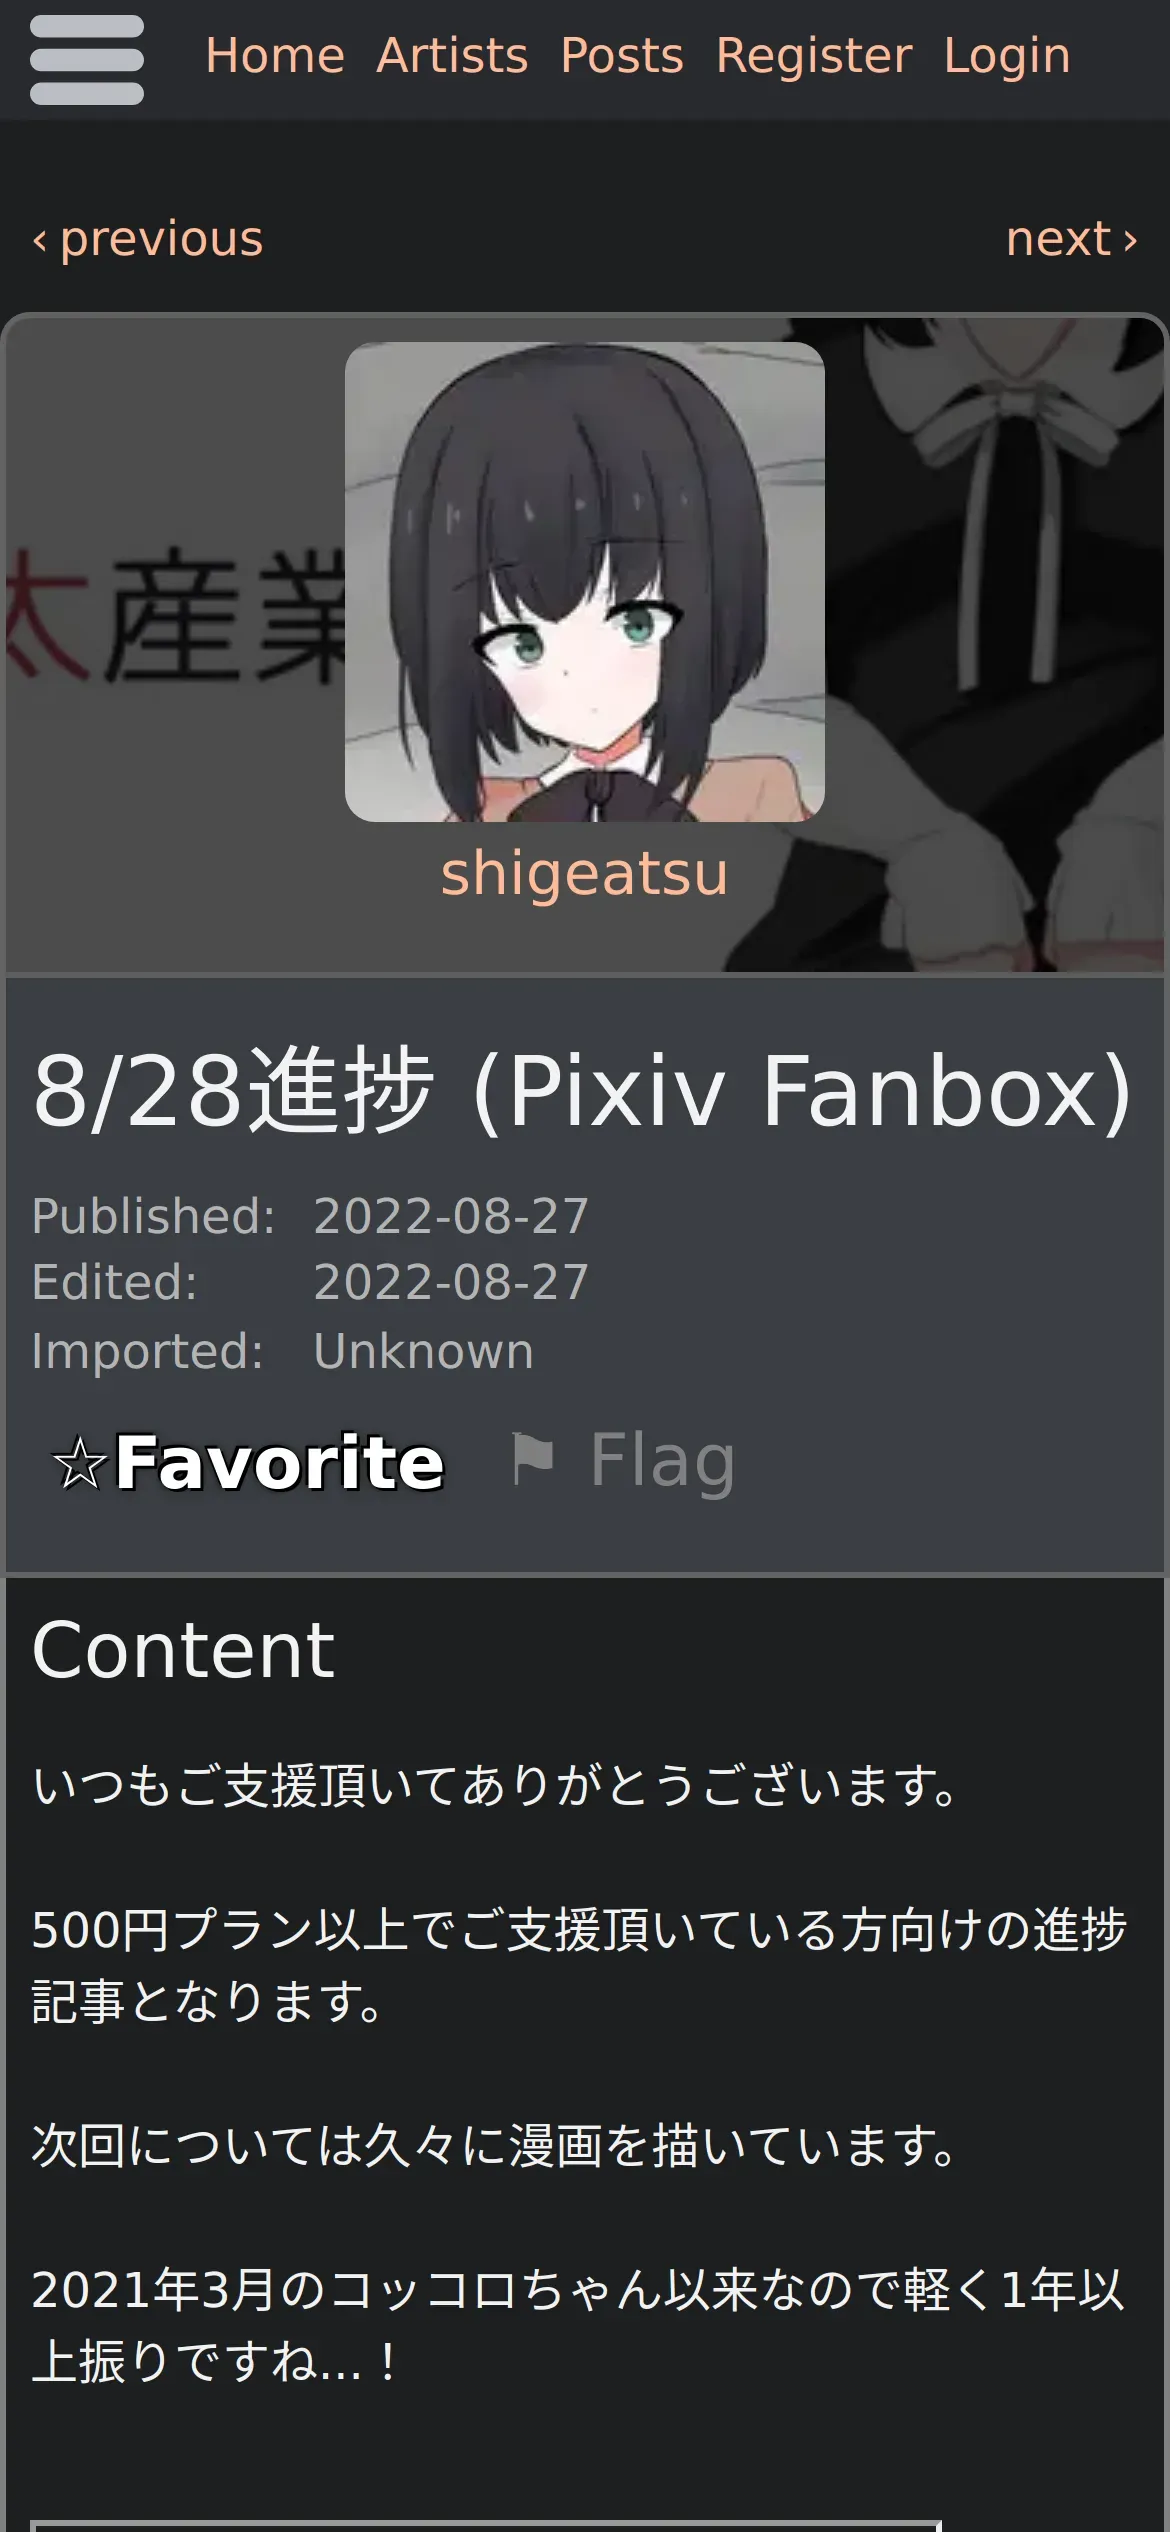Open the Register page
The image size is (1170, 2532).
point(814,55)
